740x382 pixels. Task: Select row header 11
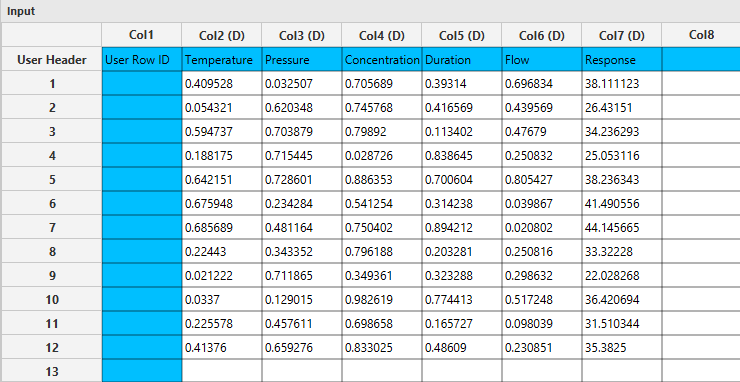[52, 323]
